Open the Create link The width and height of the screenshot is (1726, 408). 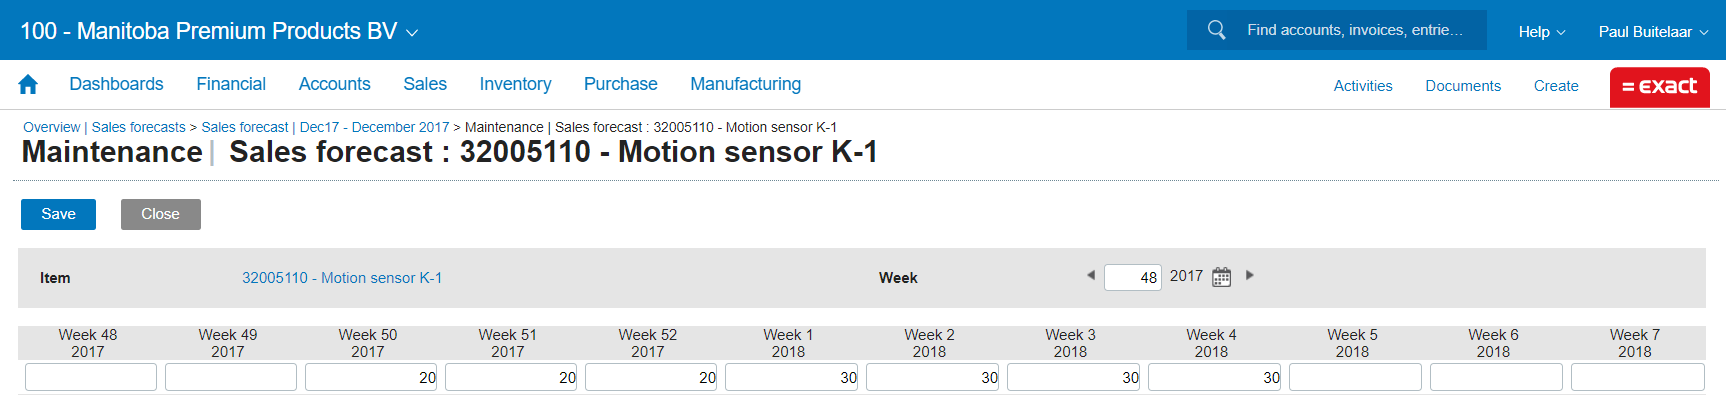(x=1556, y=86)
